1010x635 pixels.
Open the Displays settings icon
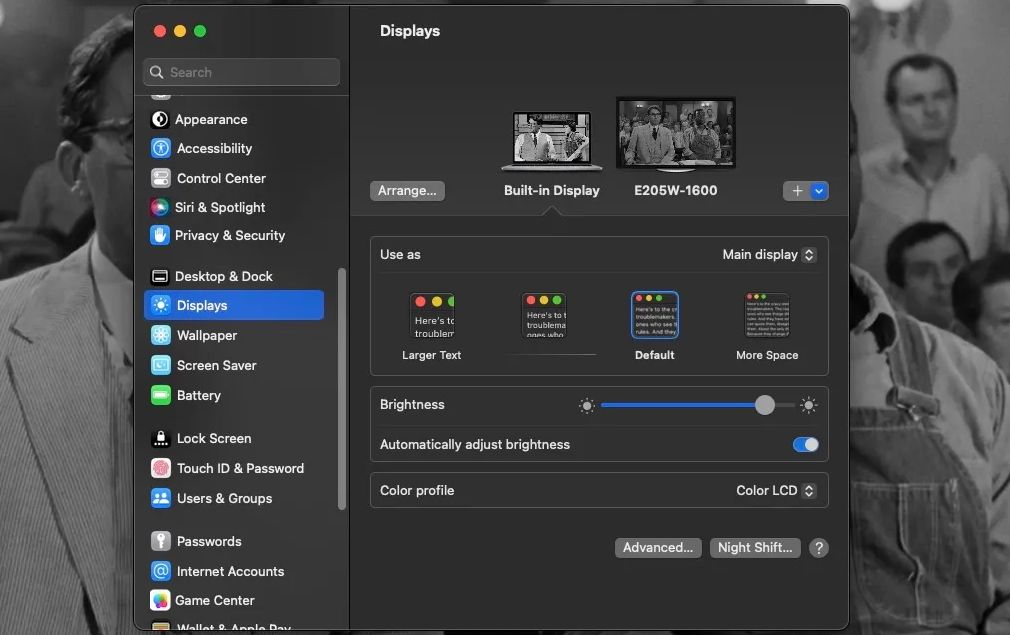161,305
